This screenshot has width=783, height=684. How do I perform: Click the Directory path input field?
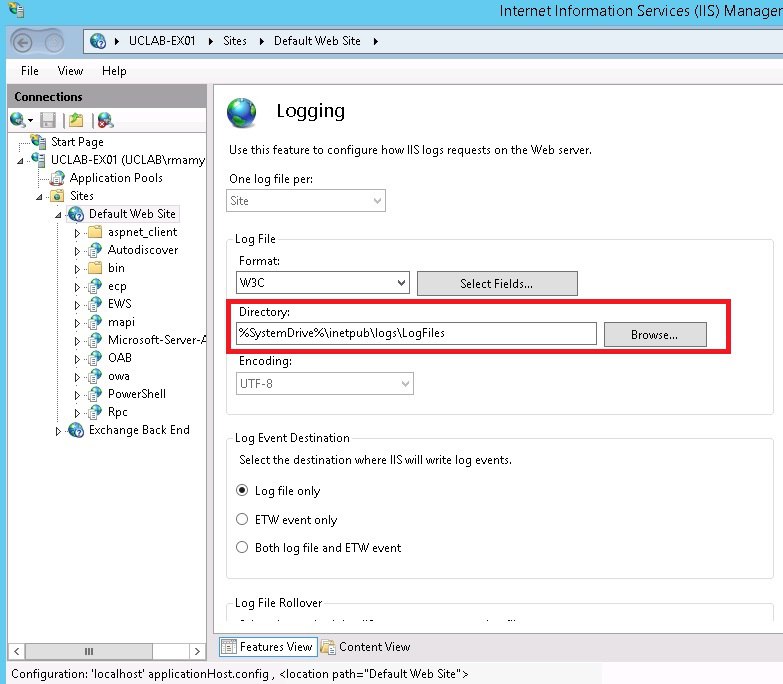point(416,334)
